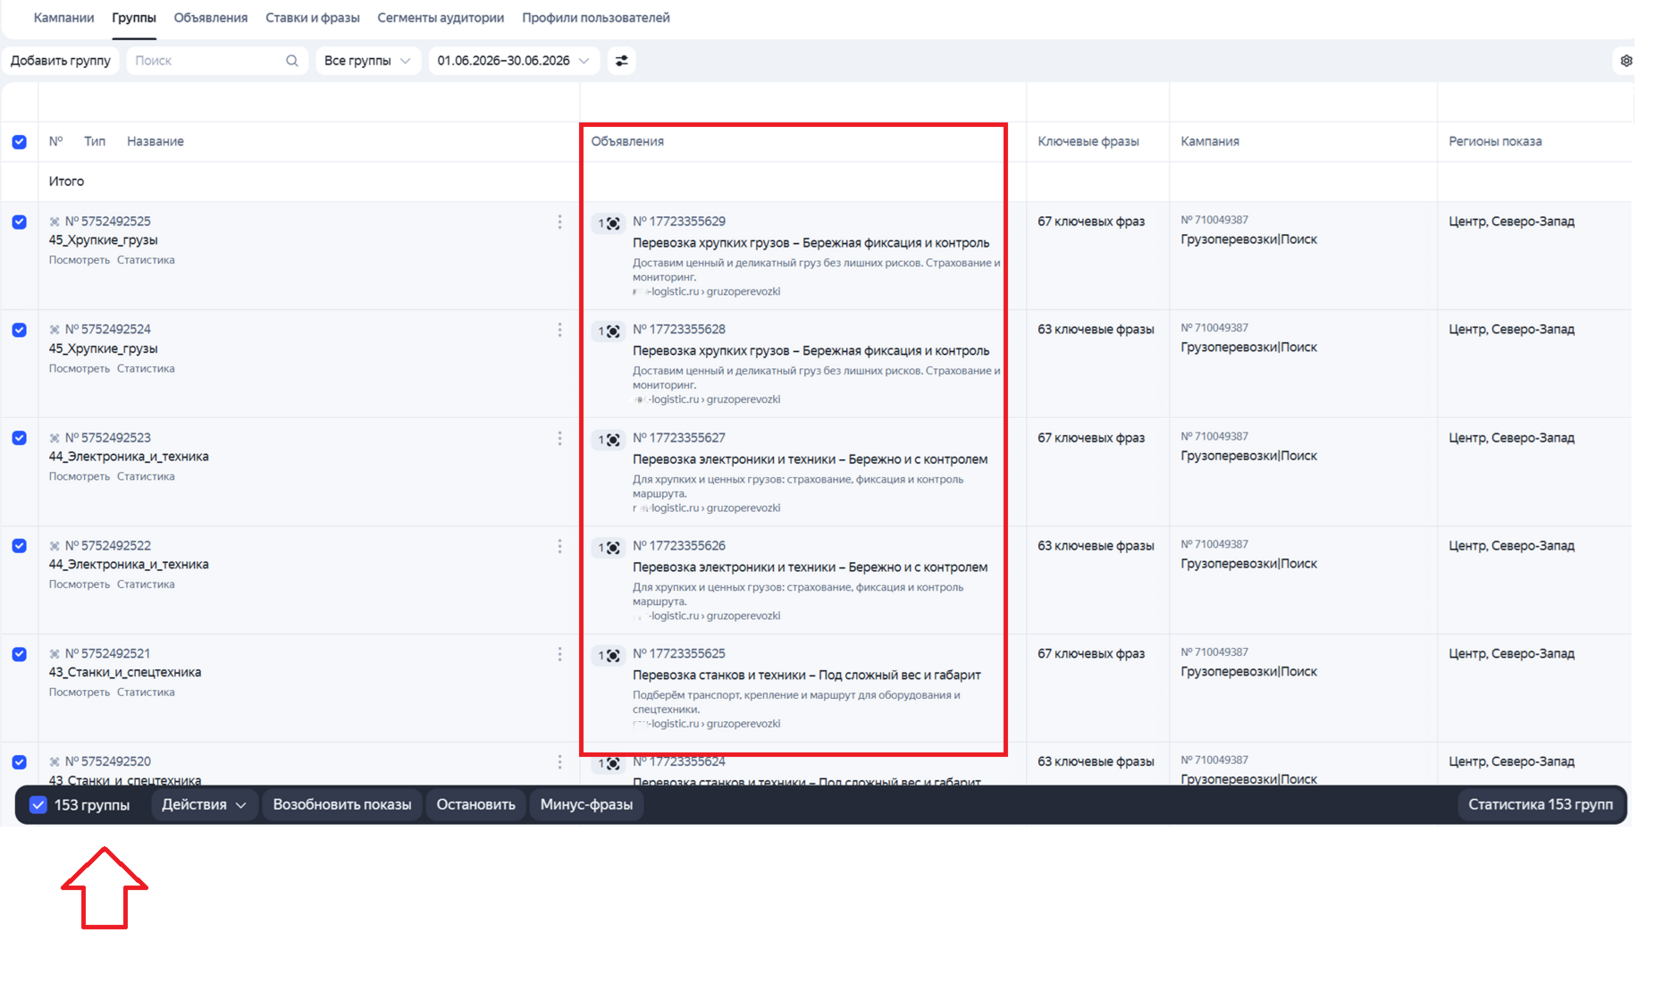The image size is (1680, 991).
Task: Click ad count icon for ad 17723355627
Action: pyautogui.click(x=608, y=440)
